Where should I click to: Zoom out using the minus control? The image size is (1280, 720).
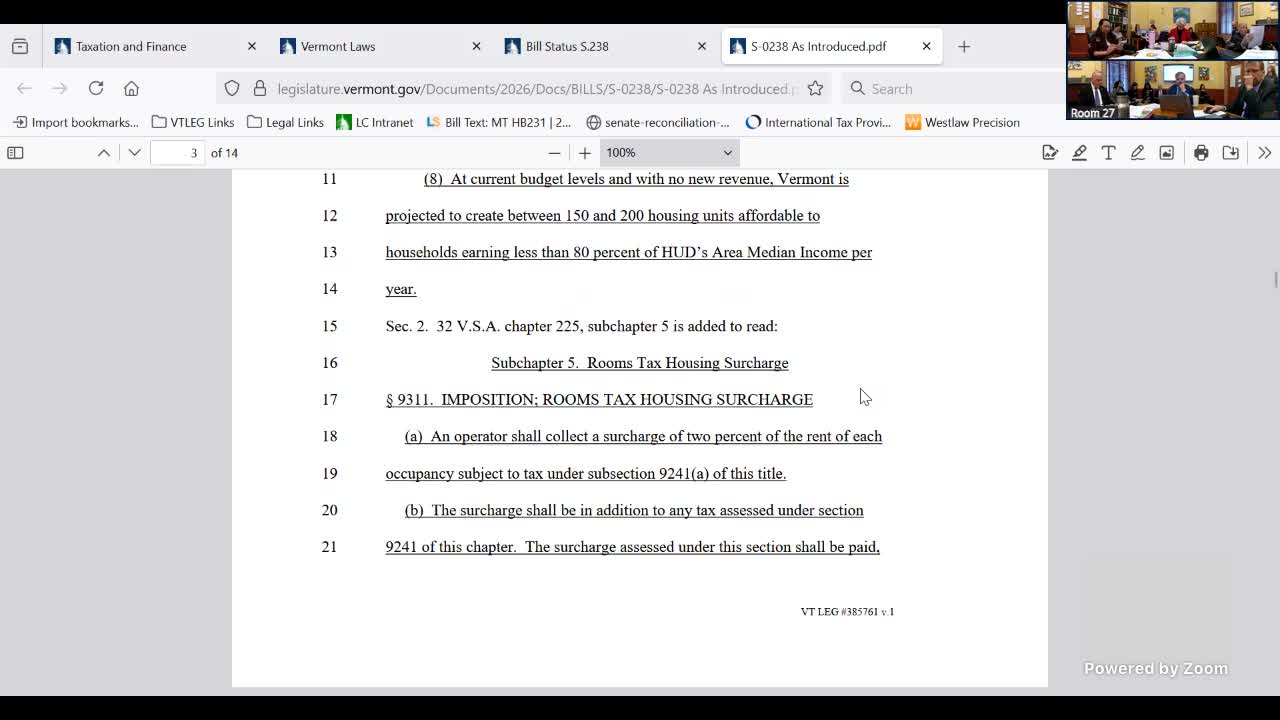point(554,152)
